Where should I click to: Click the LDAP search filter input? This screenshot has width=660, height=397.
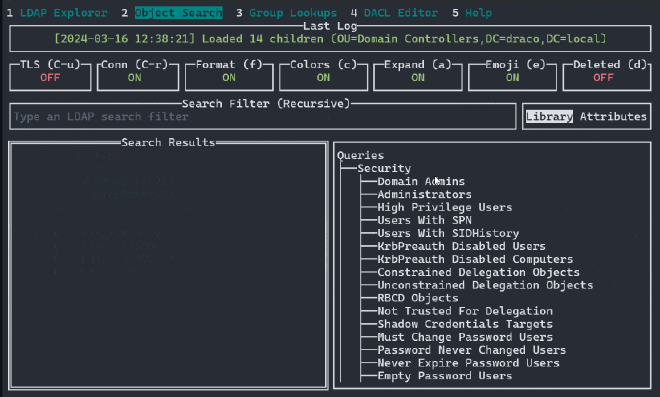(x=263, y=117)
